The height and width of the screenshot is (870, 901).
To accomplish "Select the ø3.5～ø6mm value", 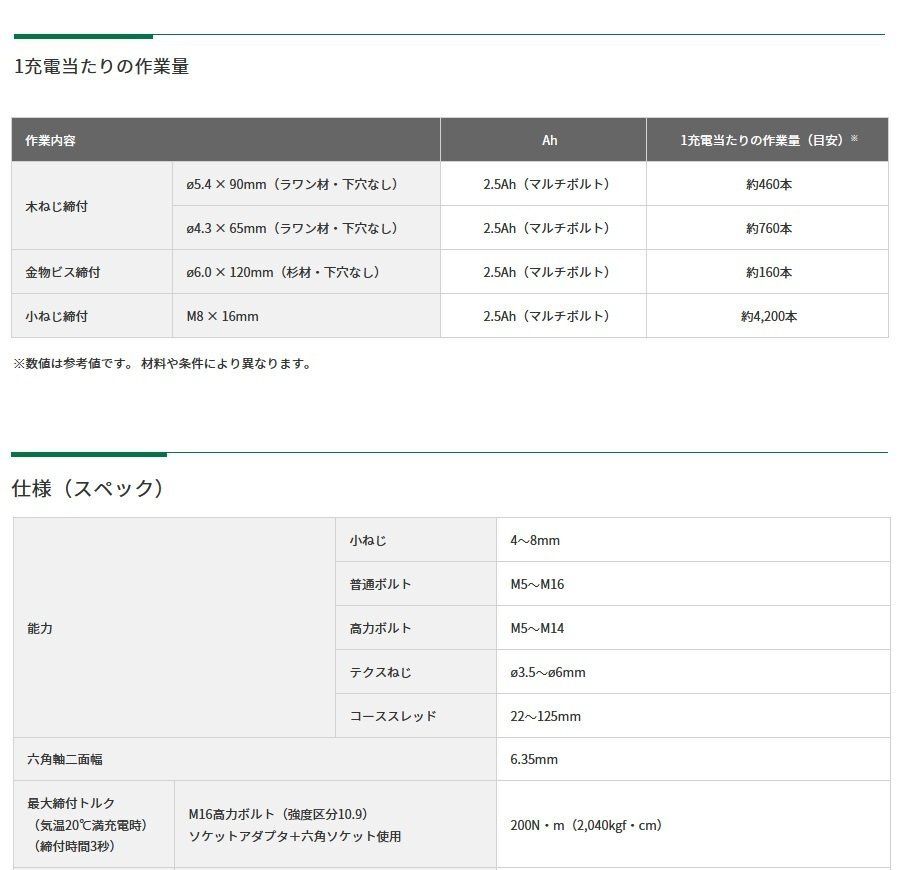I will tap(548, 672).
